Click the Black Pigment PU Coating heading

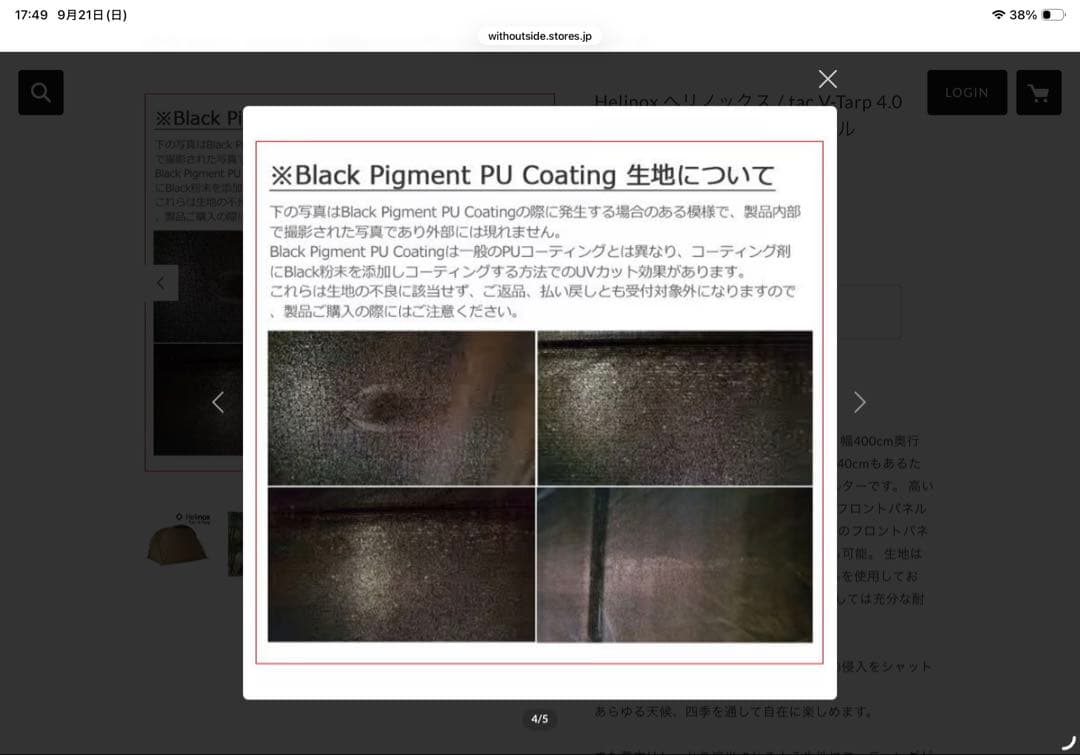522,175
